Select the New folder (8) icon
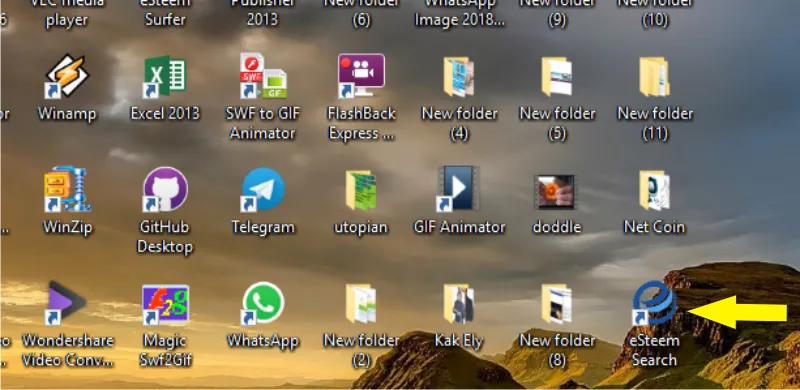Screen dimensions: 800x390 [557, 304]
